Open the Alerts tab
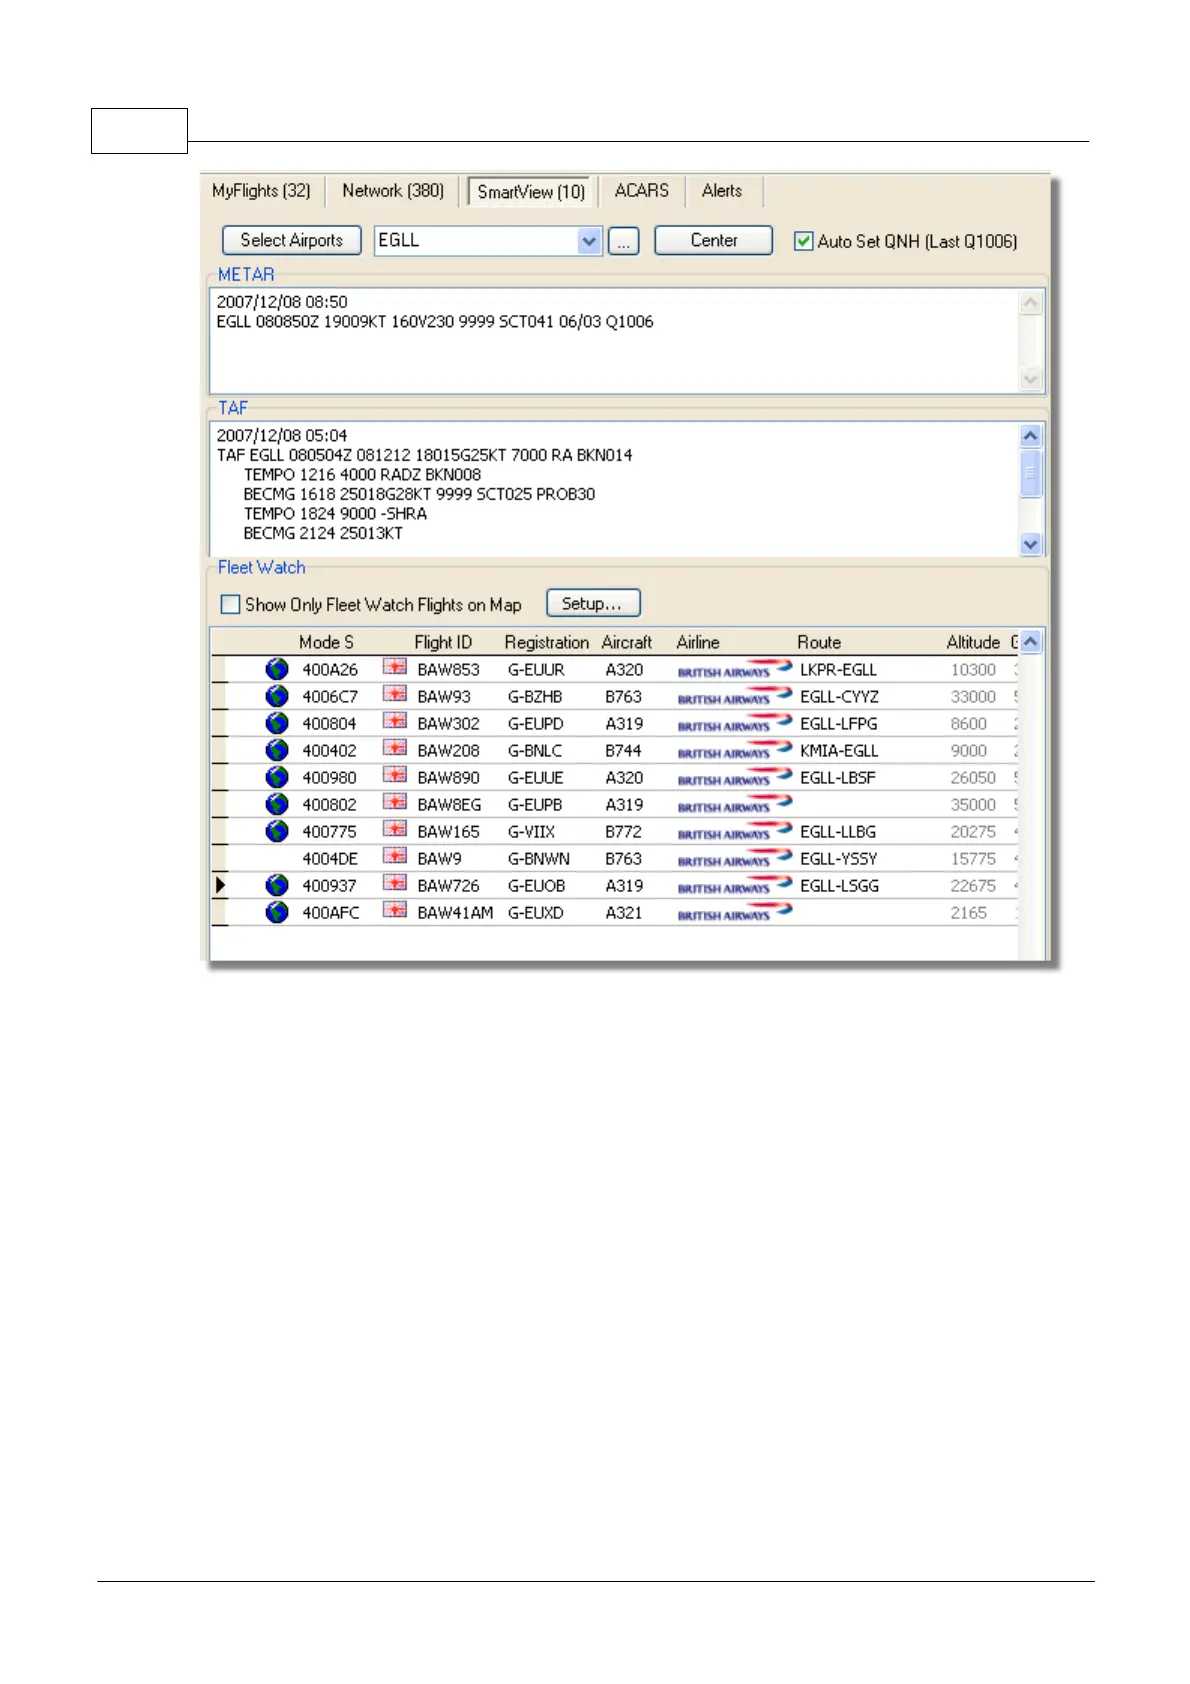 [722, 191]
